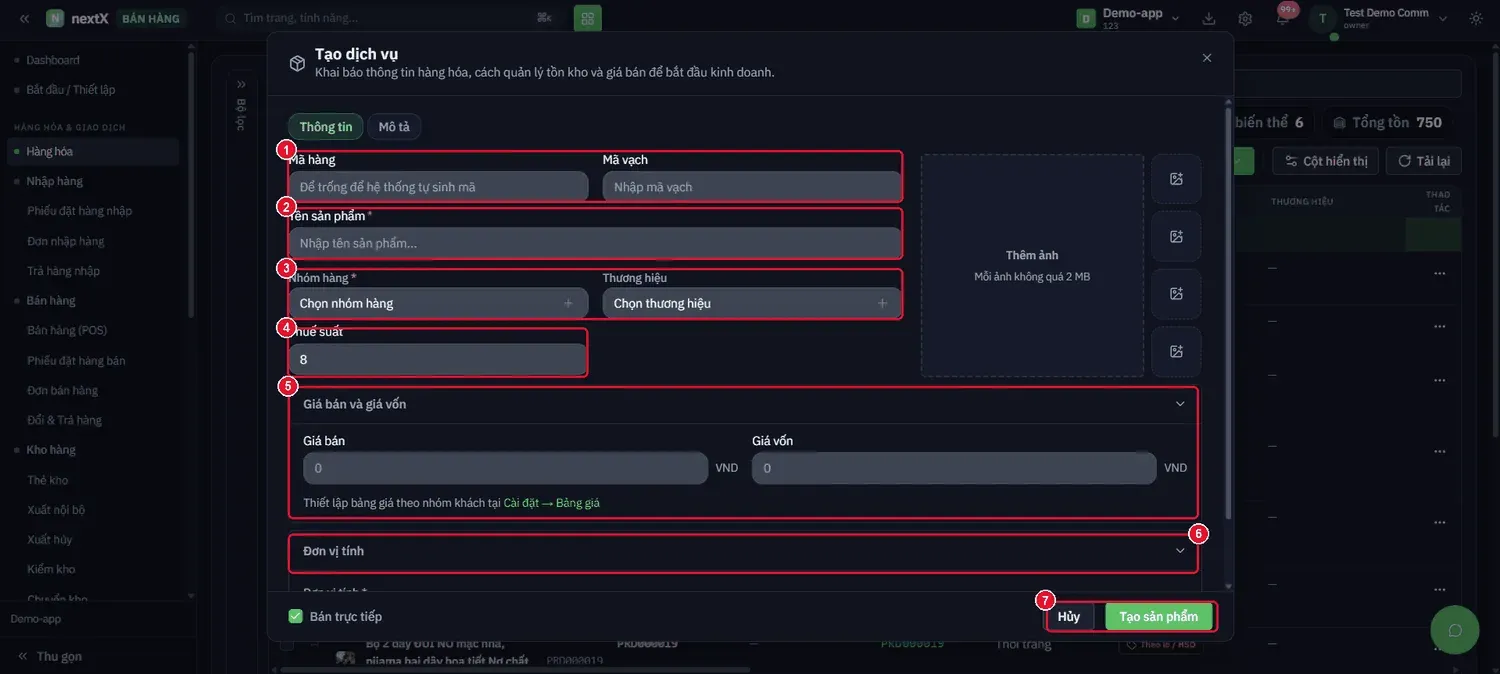Image resolution: width=1500 pixels, height=674 pixels.
Task: Click the nextX logo icon
Action: click(x=55, y=18)
